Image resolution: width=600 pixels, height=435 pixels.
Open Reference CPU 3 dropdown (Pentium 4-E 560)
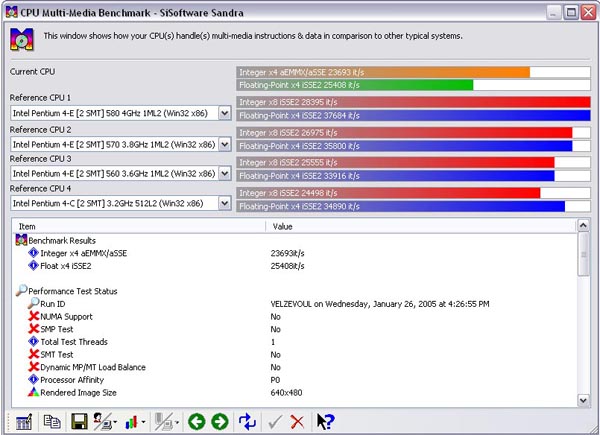click(225, 173)
